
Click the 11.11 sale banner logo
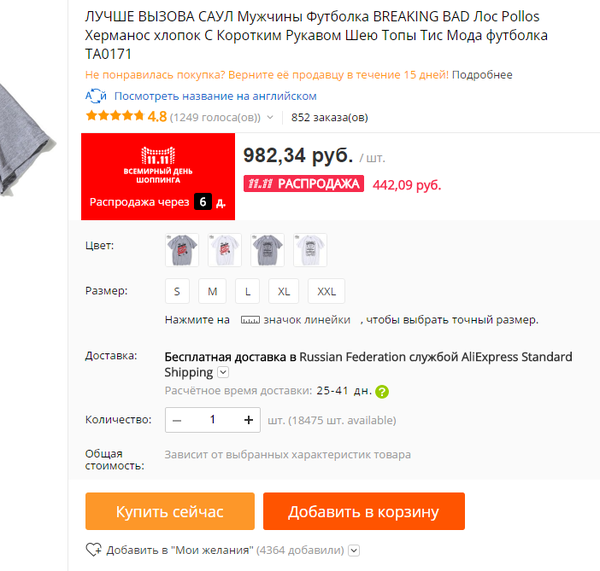pos(158,155)
